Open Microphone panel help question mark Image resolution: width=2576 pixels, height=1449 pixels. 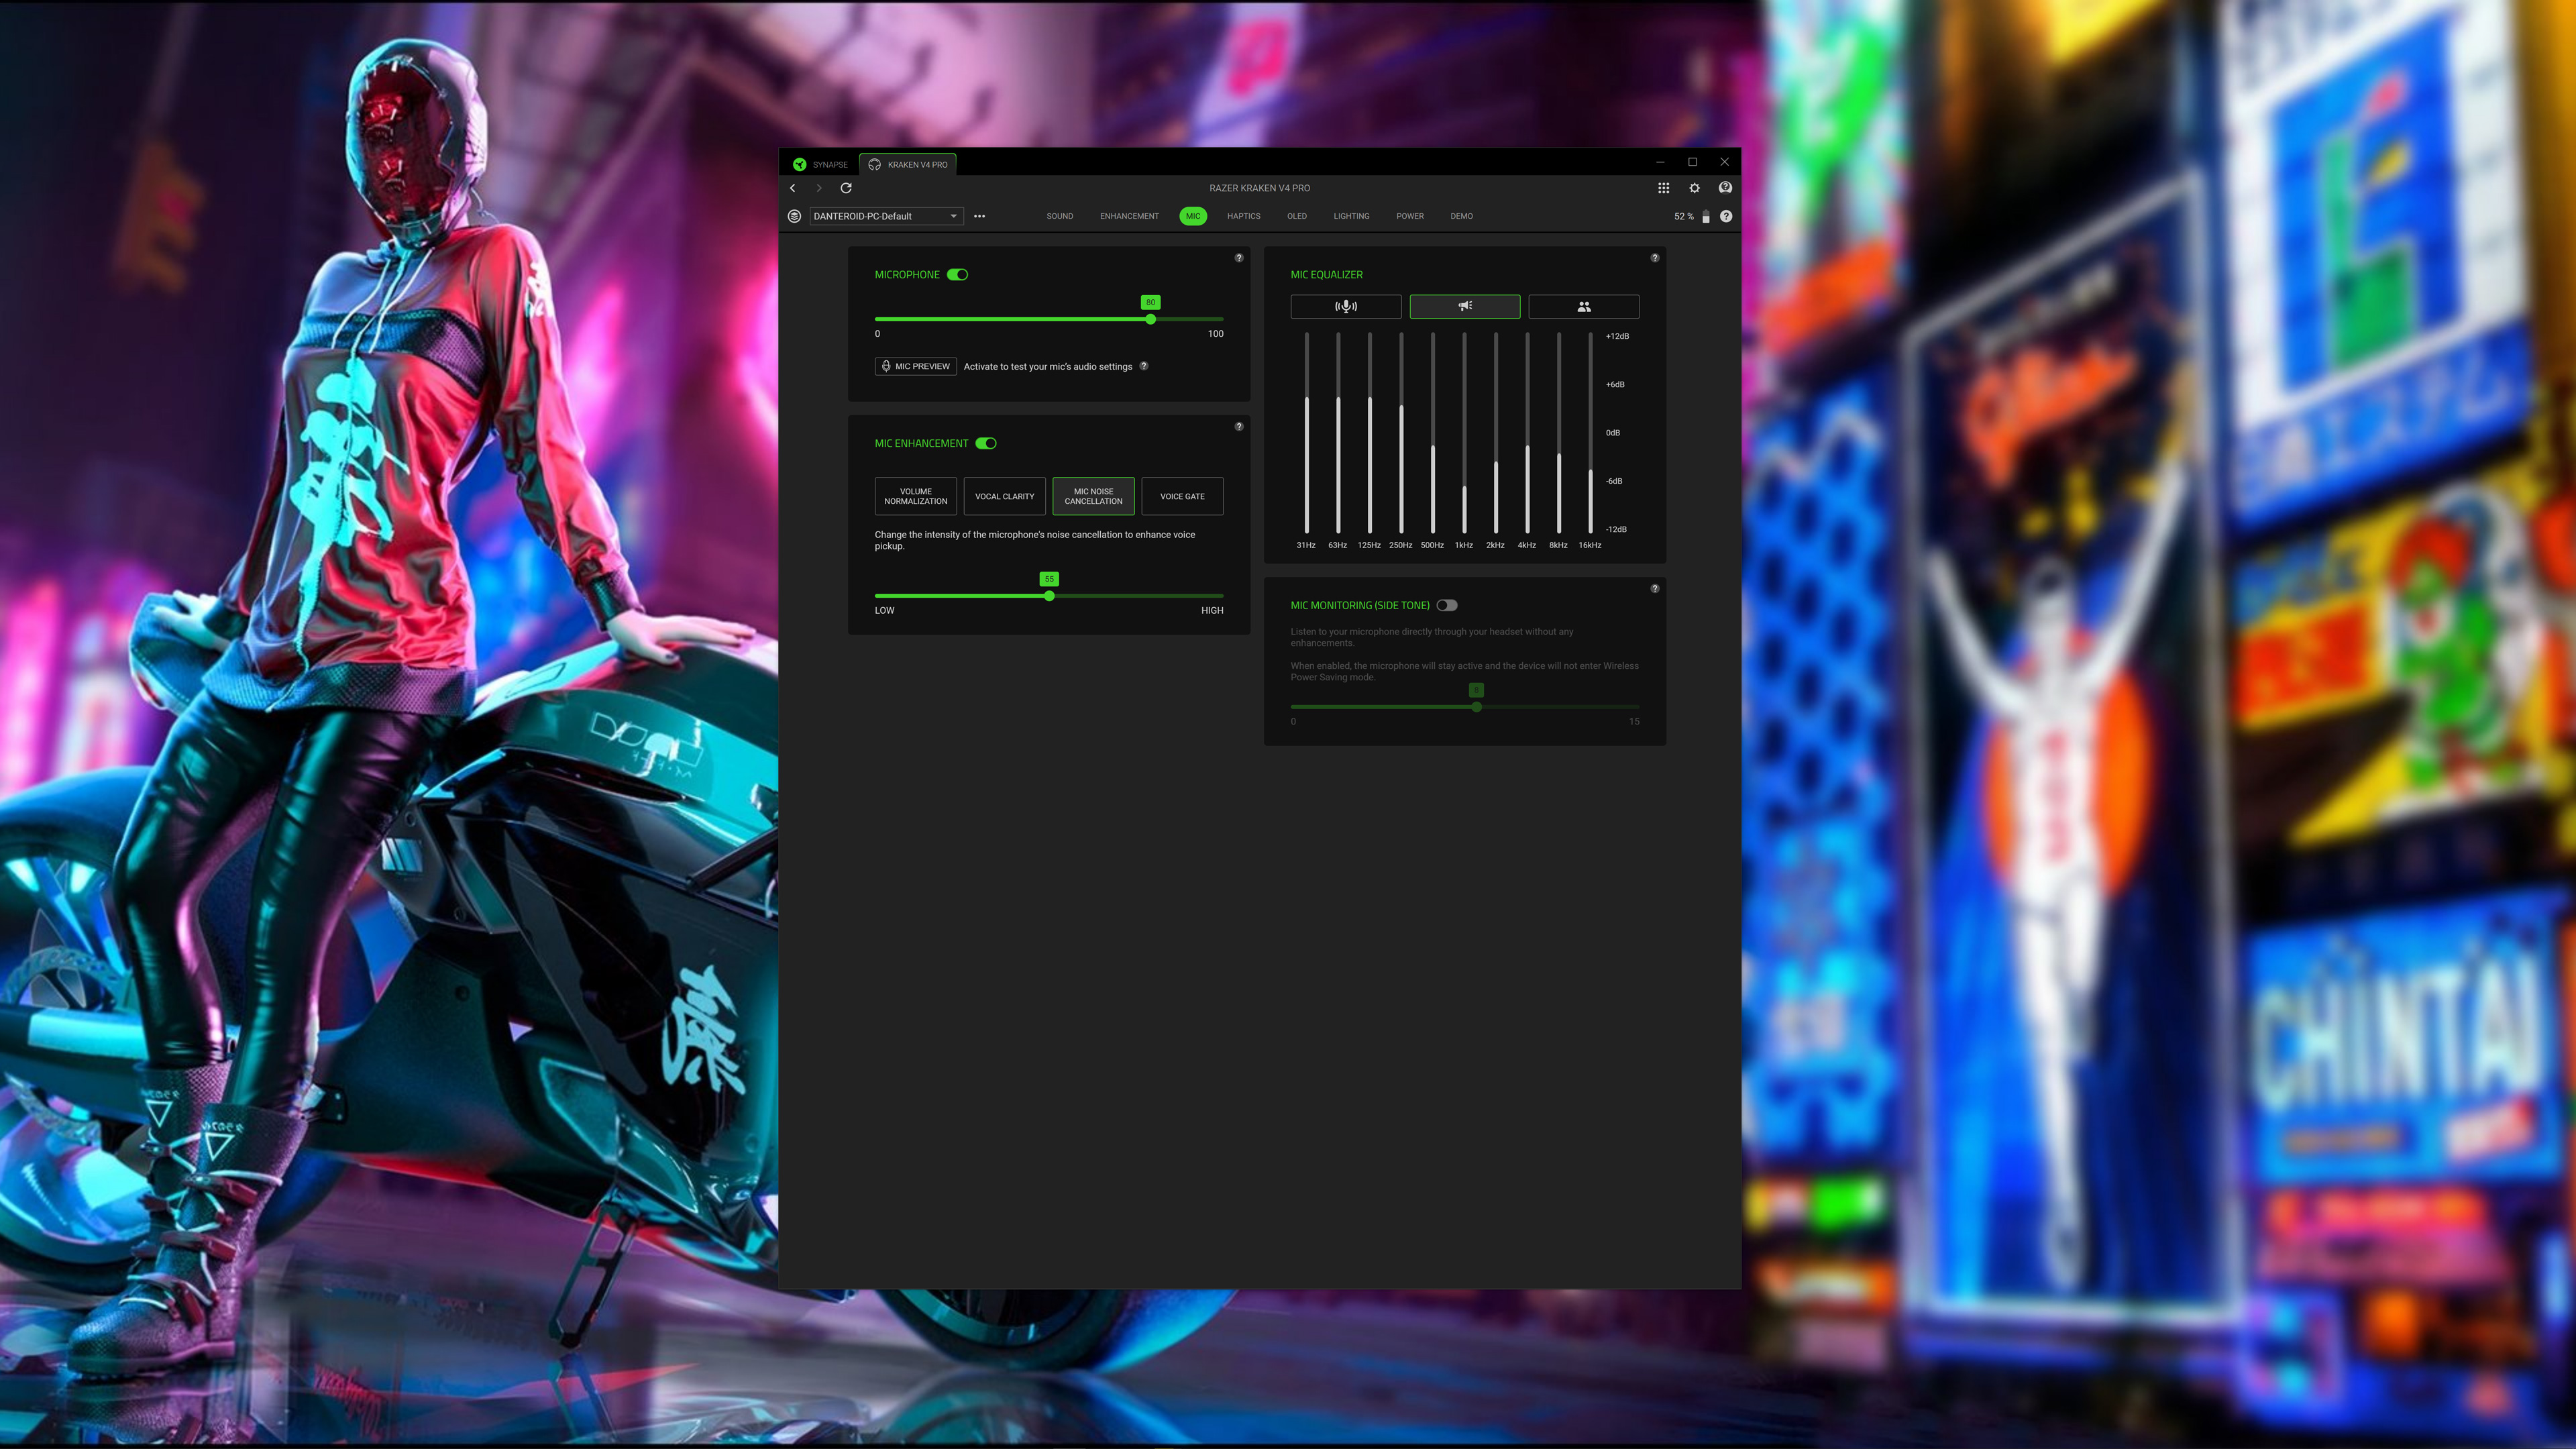pos(1239,258)
